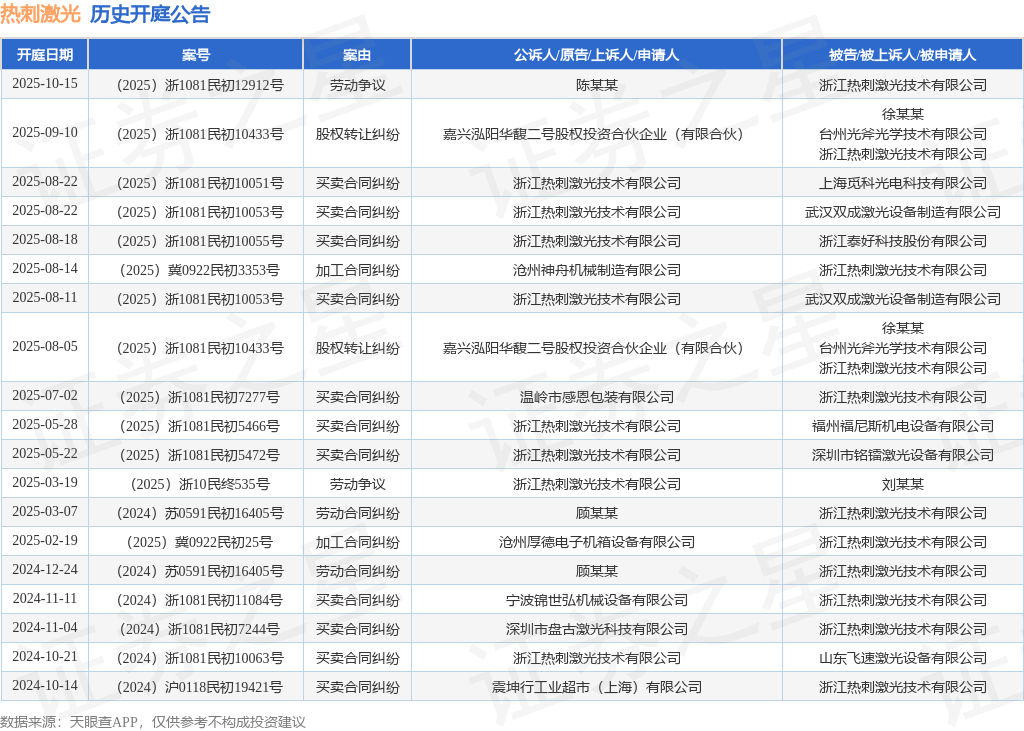Click defendant 深圳市铭镭激光设备有限公司

[903, 455]
